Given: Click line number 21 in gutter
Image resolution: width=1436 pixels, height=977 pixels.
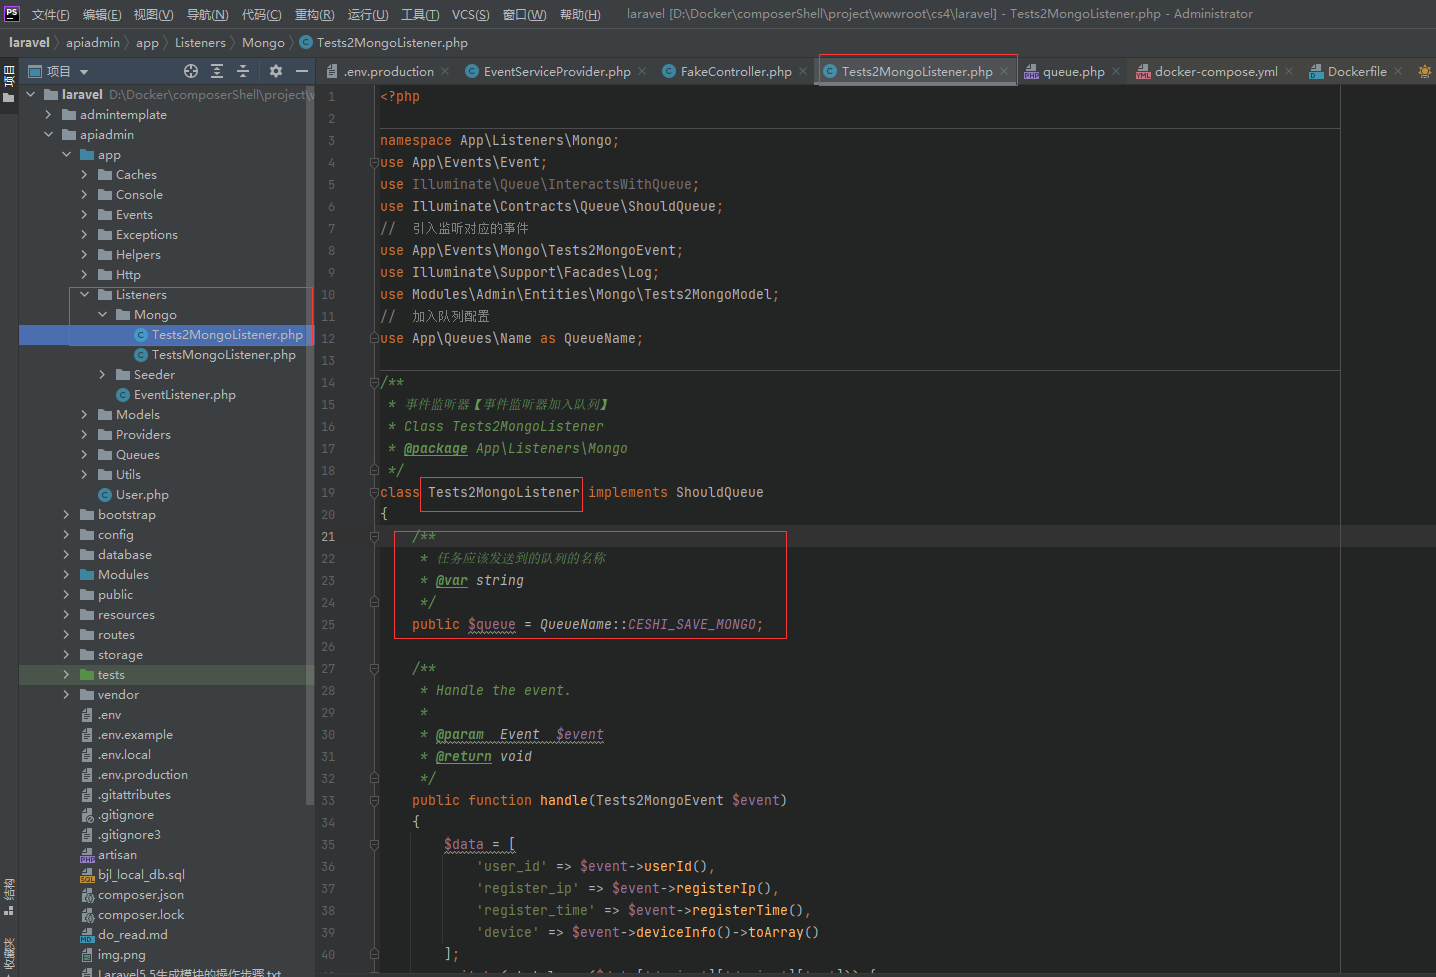Looking at the screenshot, I should tap(328, 536).
